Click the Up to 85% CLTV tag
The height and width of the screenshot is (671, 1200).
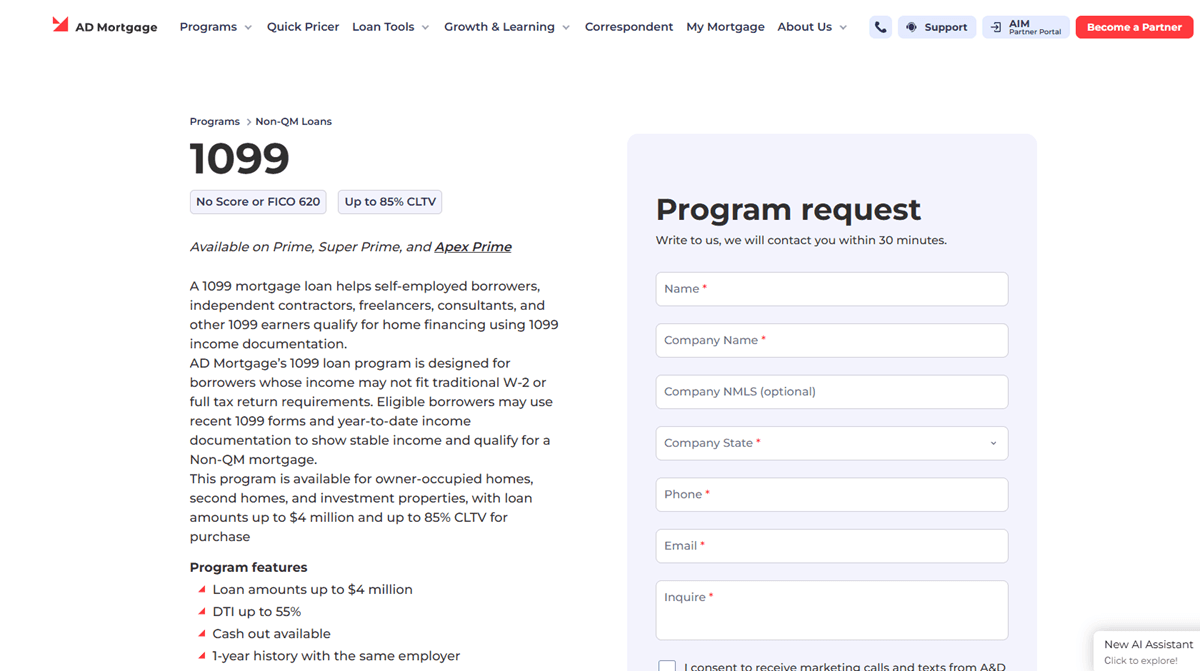click(x=390, y=202)
